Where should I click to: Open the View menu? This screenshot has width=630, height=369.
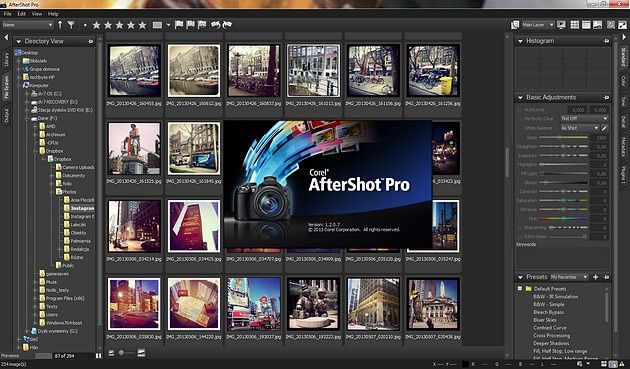[x=37, y=14]
